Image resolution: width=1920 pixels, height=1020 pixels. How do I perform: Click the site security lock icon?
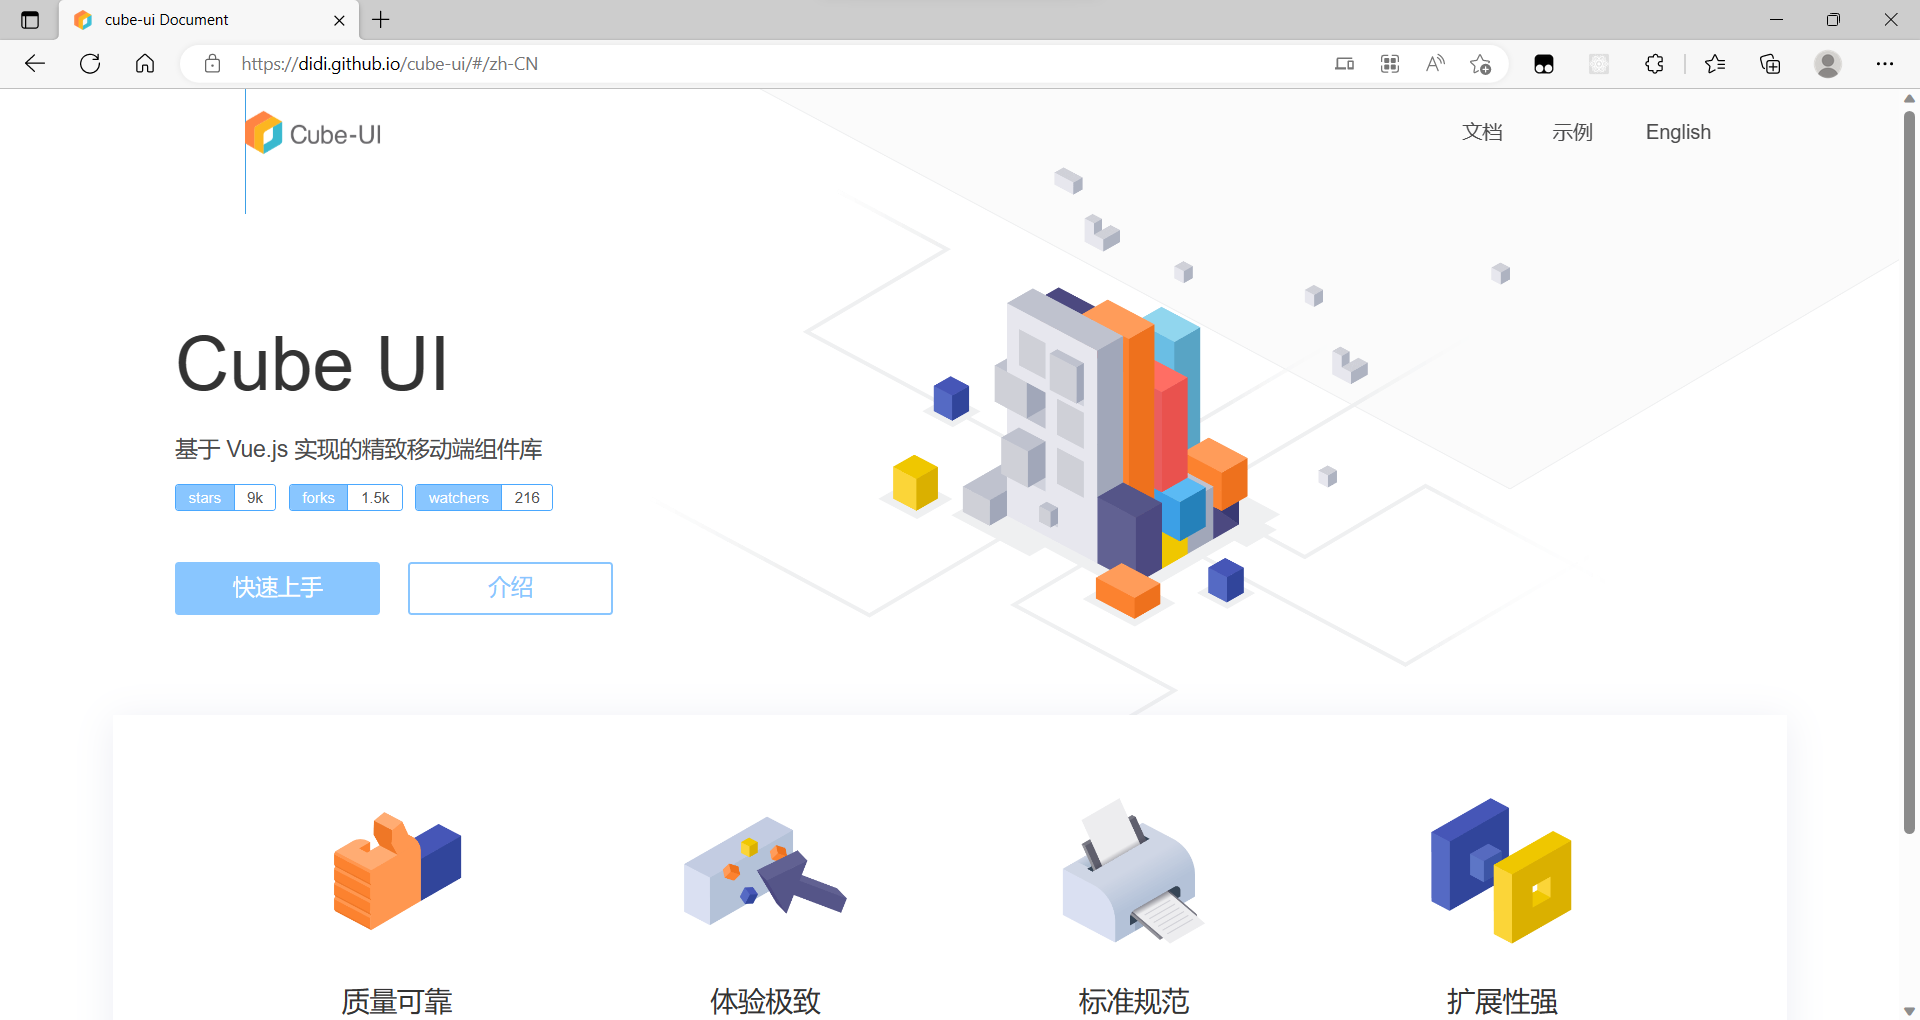[x=212, y=63]
